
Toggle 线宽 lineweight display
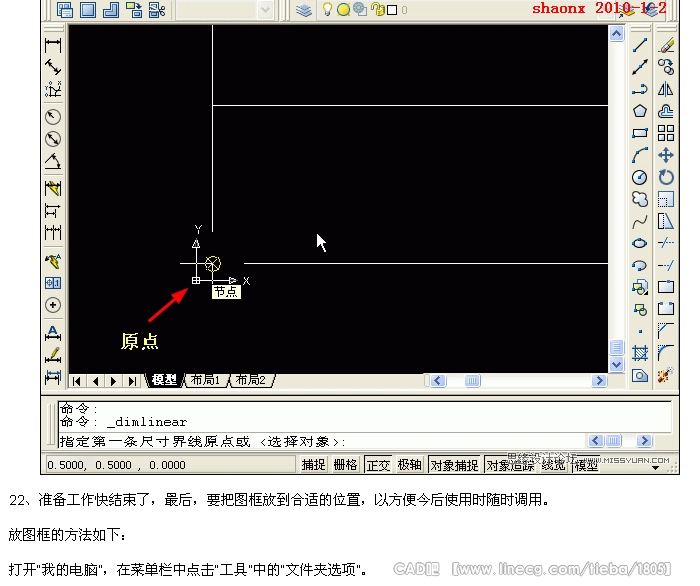pos(554,465)
